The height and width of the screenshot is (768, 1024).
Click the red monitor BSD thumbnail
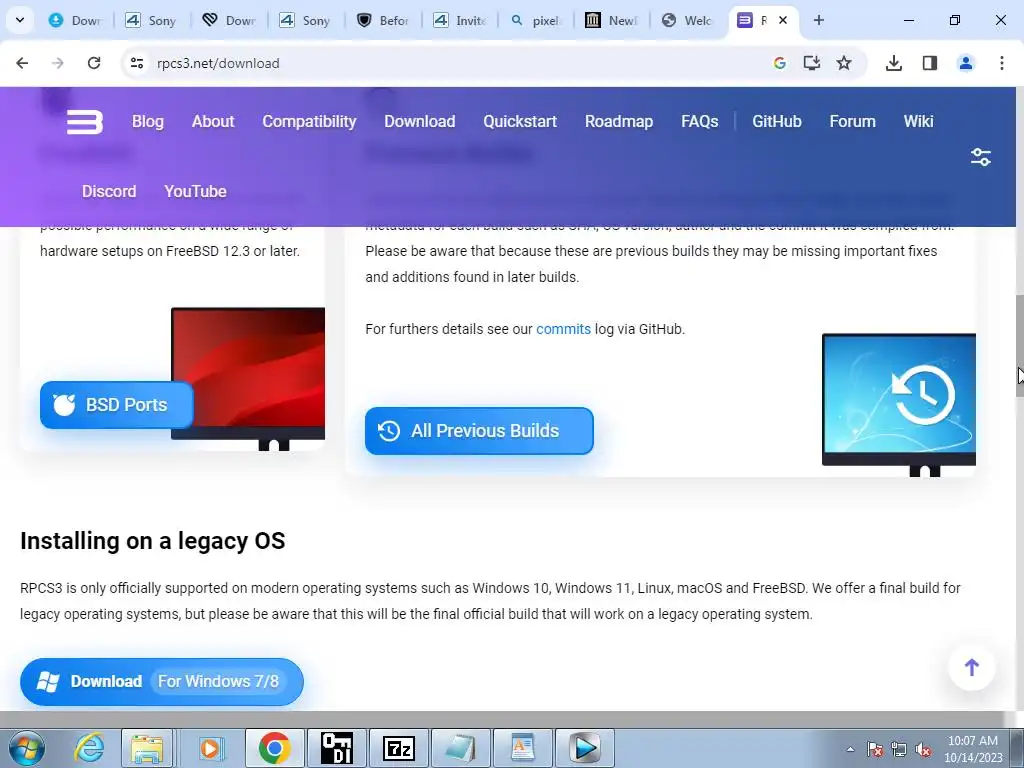click(248, 379)
